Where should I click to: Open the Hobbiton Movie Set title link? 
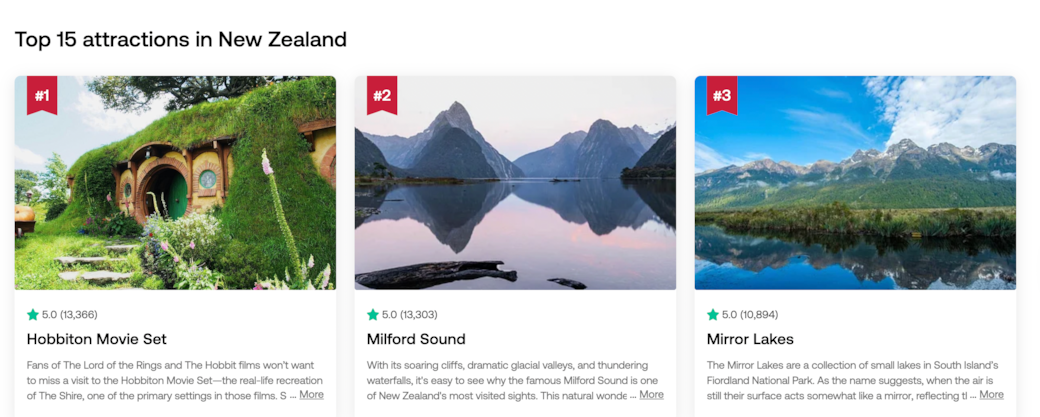click(x=97, y=339)
